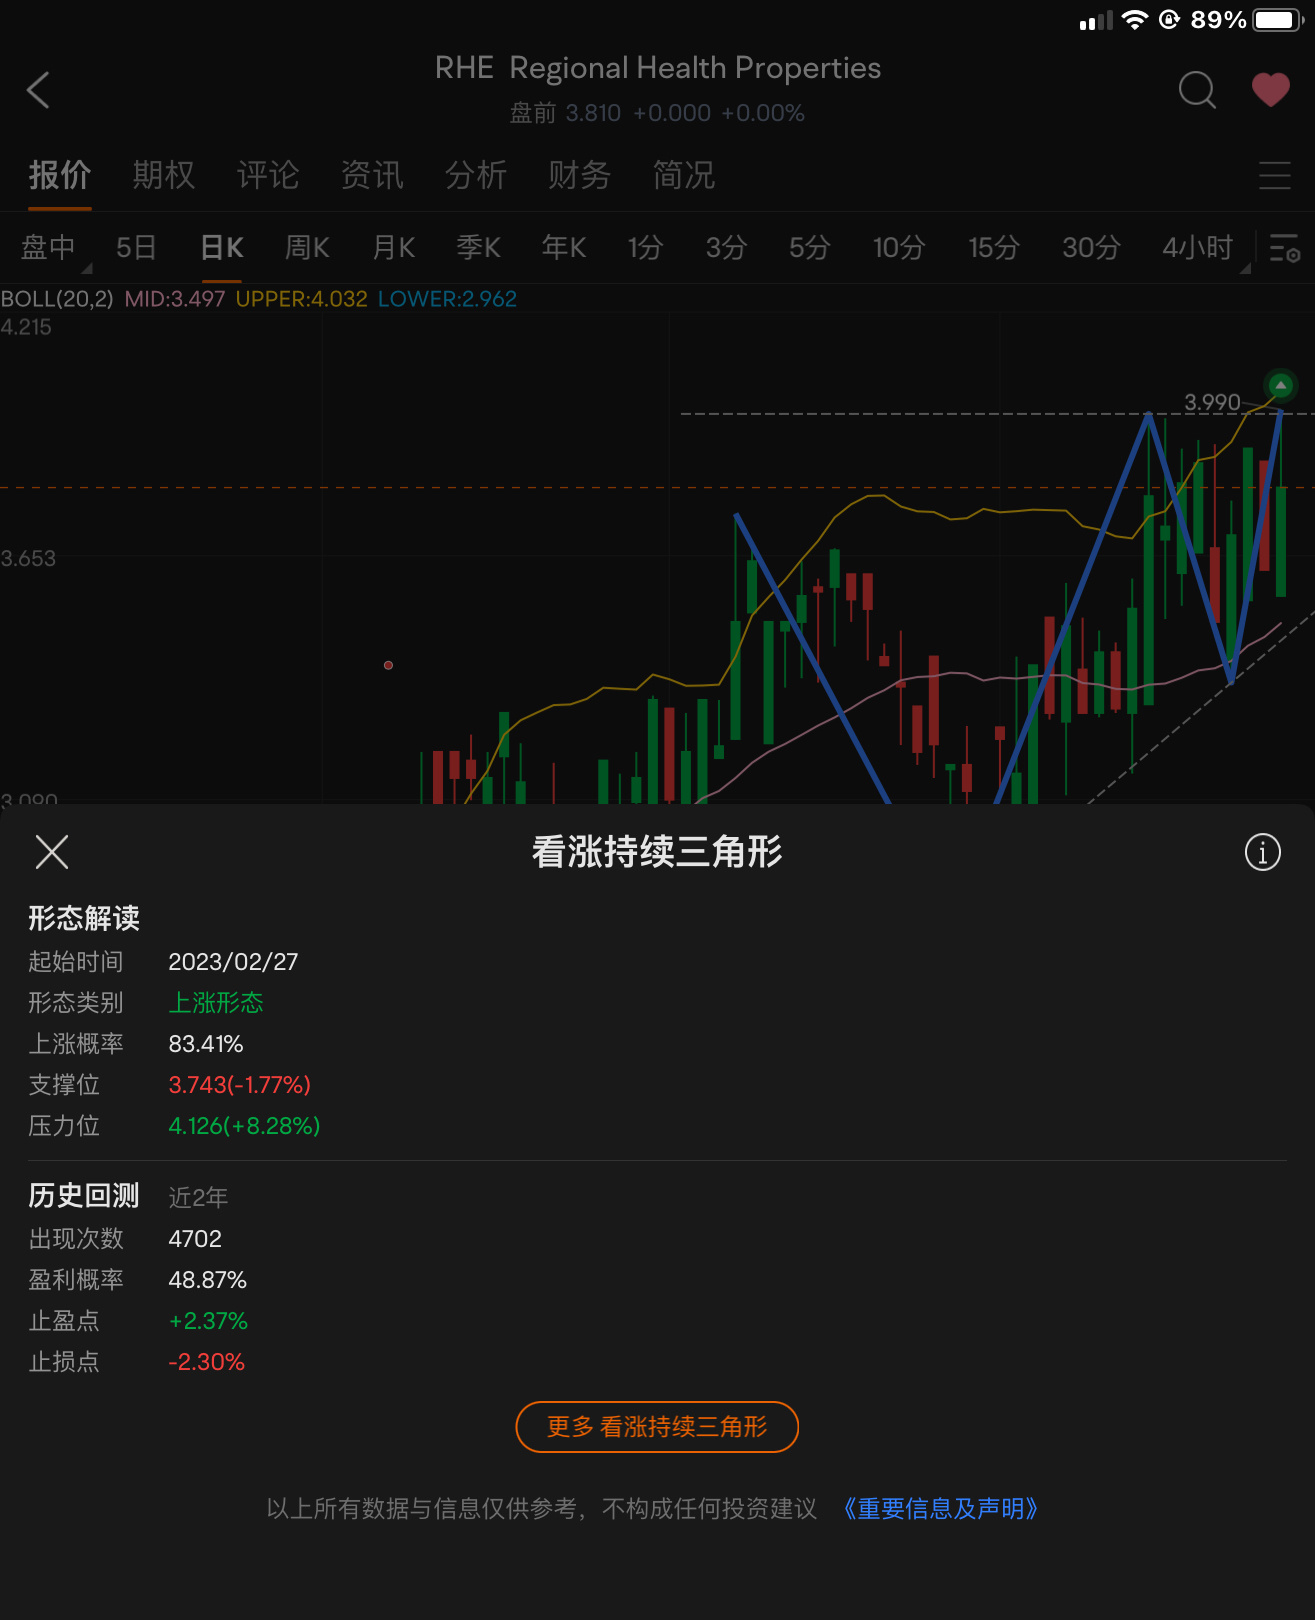Screen dimensions: 1315x1620
Task: Tap the 近2年 backtest range label
Action: 198,1197
